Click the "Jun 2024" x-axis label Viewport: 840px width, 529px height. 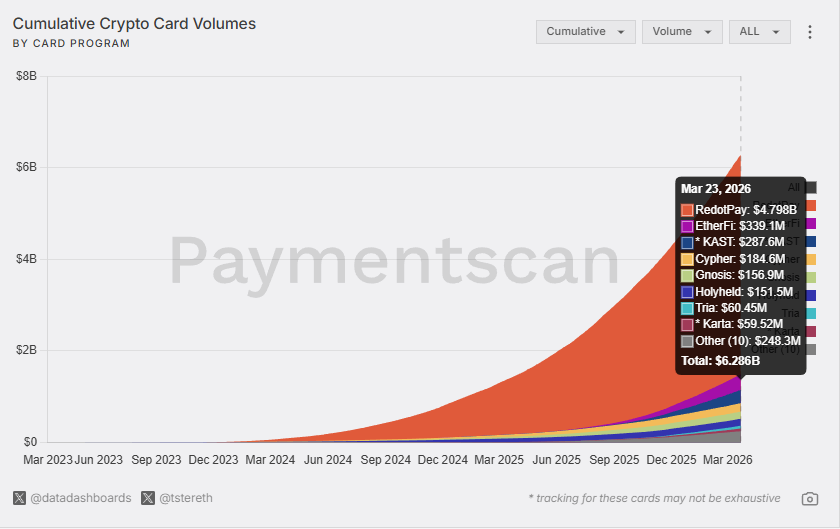tap(328, 460)
